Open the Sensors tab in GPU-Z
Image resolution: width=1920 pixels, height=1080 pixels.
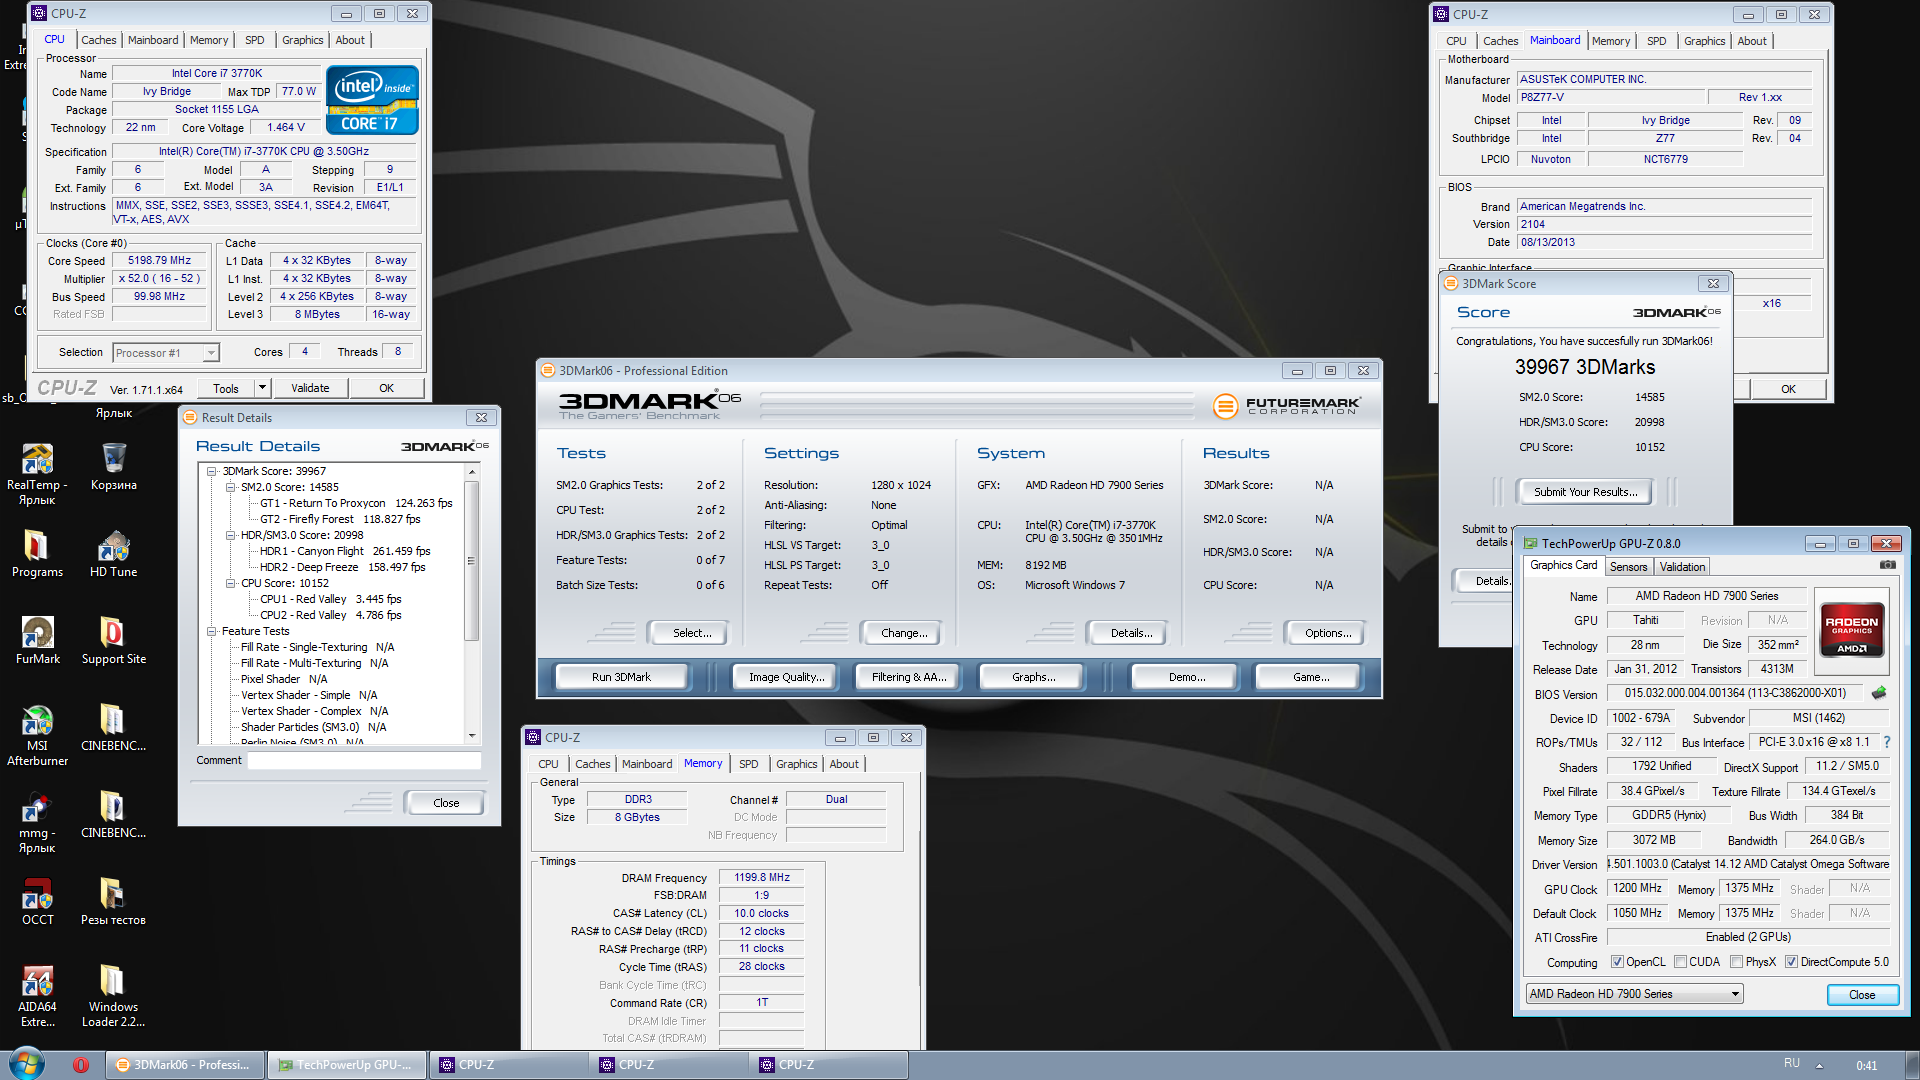pos(1628,567)
